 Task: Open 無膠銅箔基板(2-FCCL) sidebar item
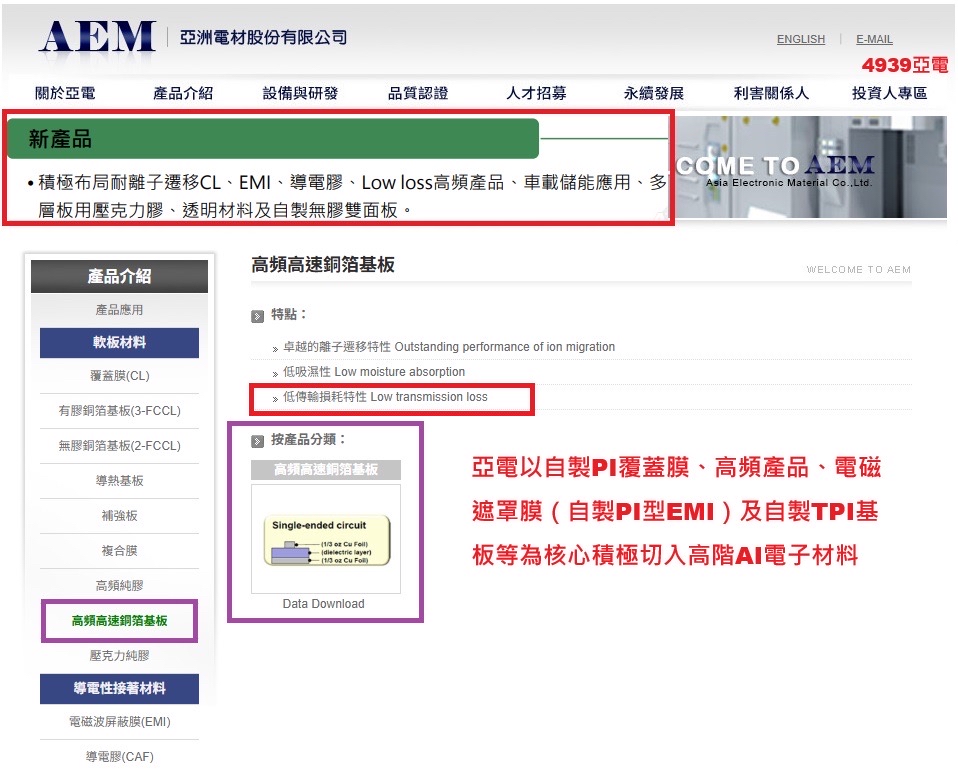(119, 445)
